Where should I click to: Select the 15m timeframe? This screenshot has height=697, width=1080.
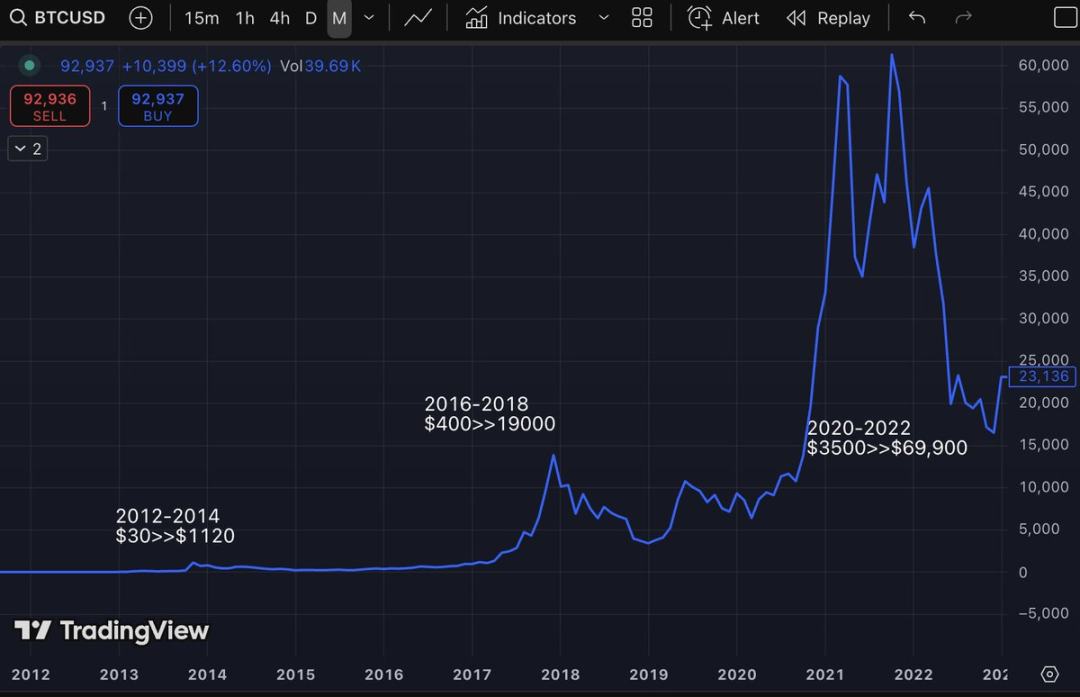coord(201,18)
